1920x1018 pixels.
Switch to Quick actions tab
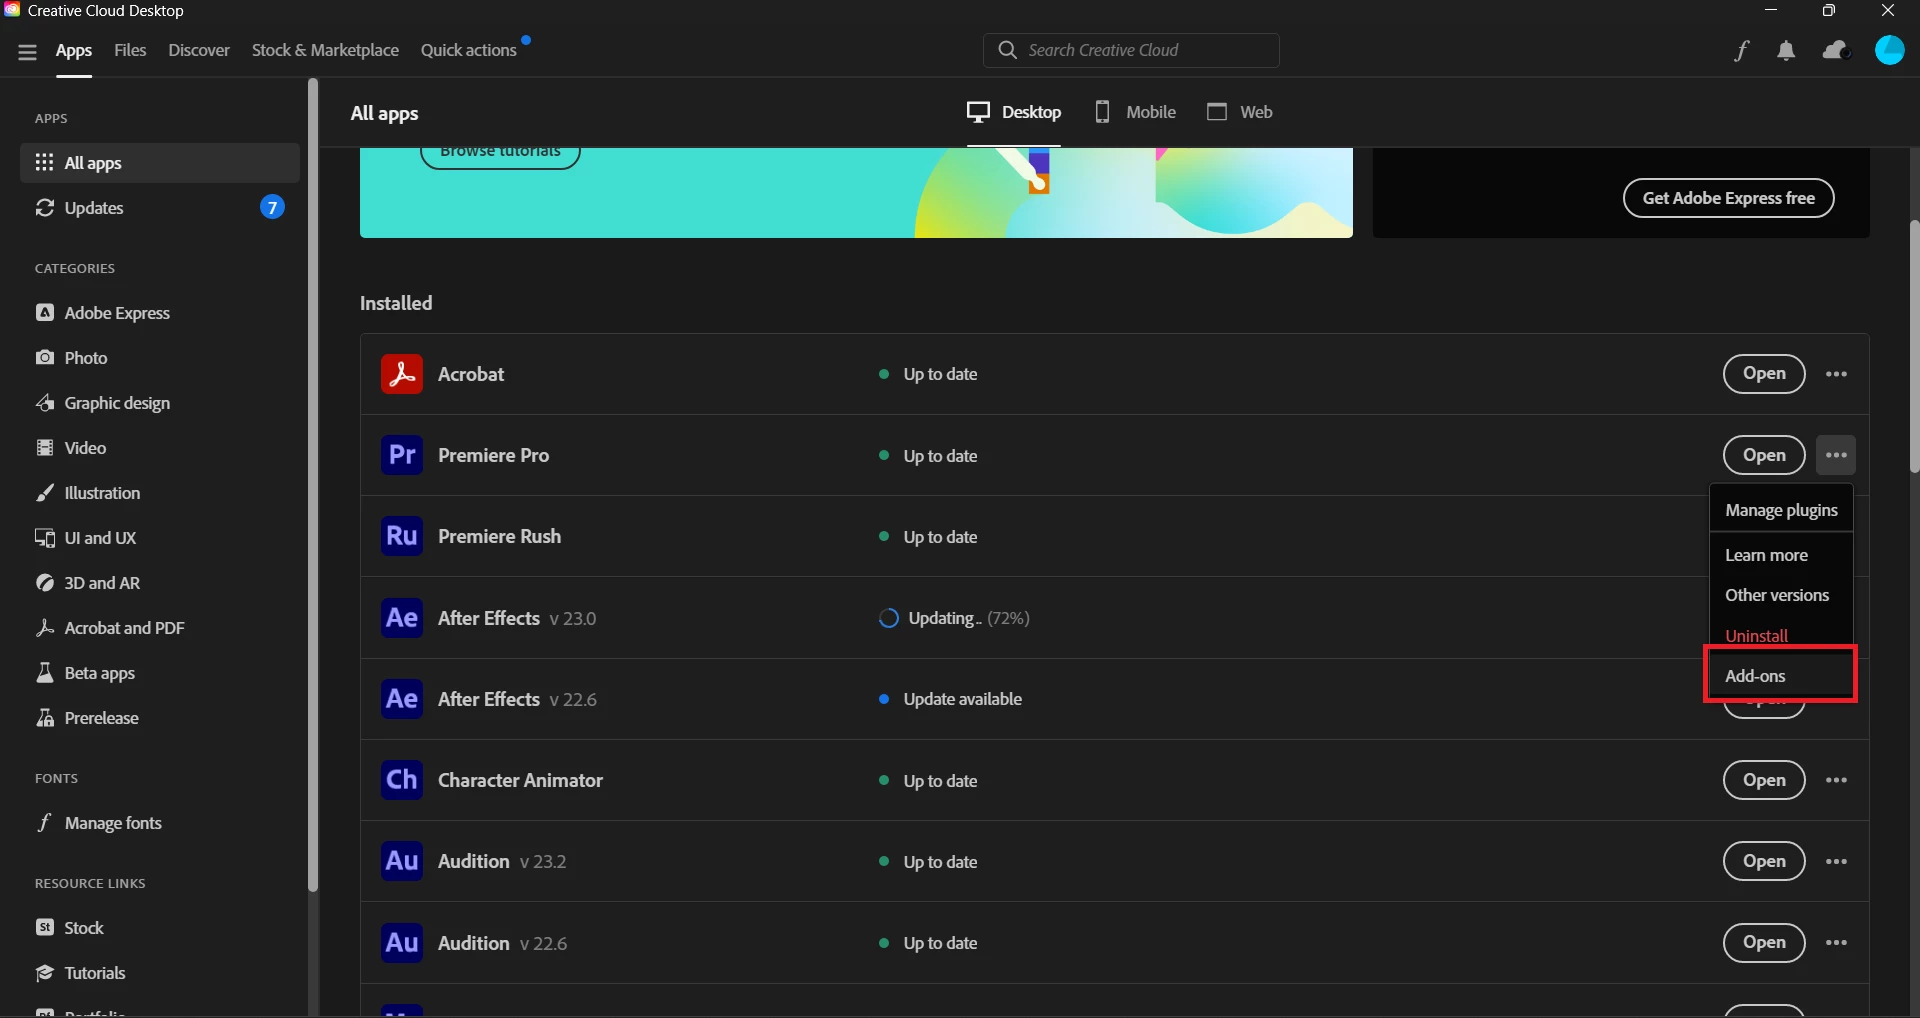[469, 50]
